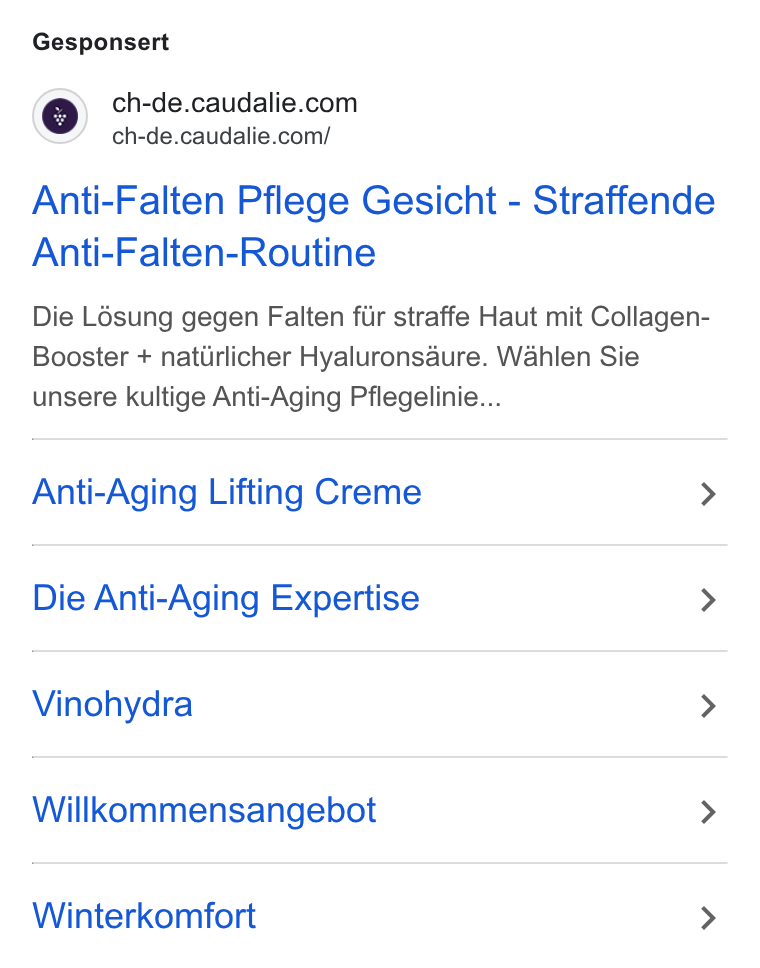Open the Die Anti-Aging Expertise link

226,599
